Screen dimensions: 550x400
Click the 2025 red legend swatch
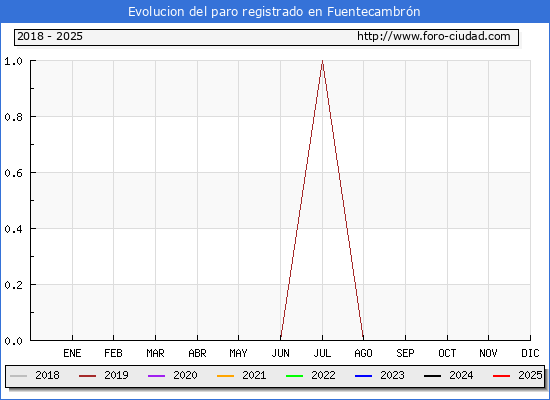coord(502,376)
